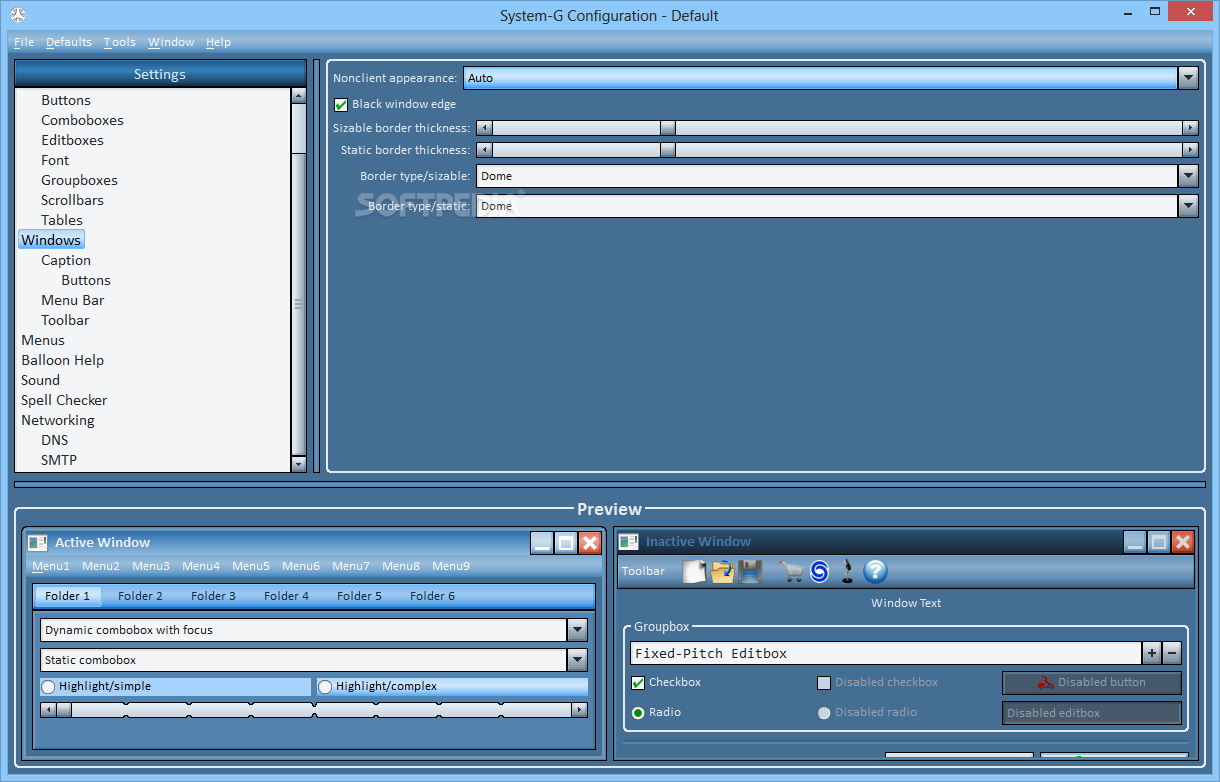Select Comboboxes in the settings tree
This screenshot has height=782, width=1220.
pos(82,120)
